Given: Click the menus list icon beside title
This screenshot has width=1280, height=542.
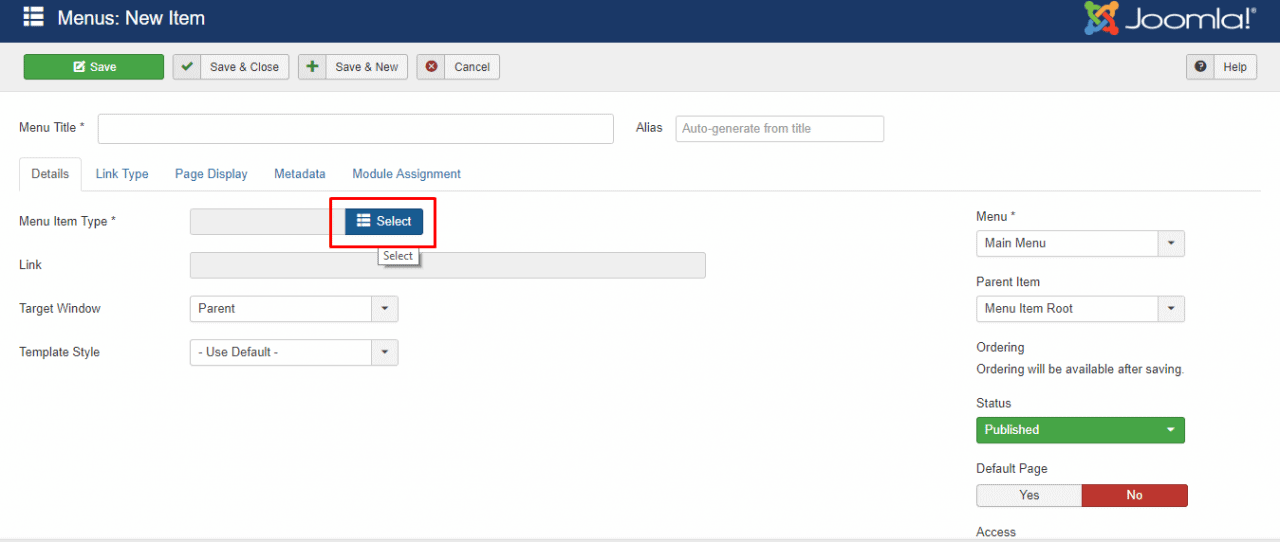Looking at the screenshot, I should coord(33,17).
